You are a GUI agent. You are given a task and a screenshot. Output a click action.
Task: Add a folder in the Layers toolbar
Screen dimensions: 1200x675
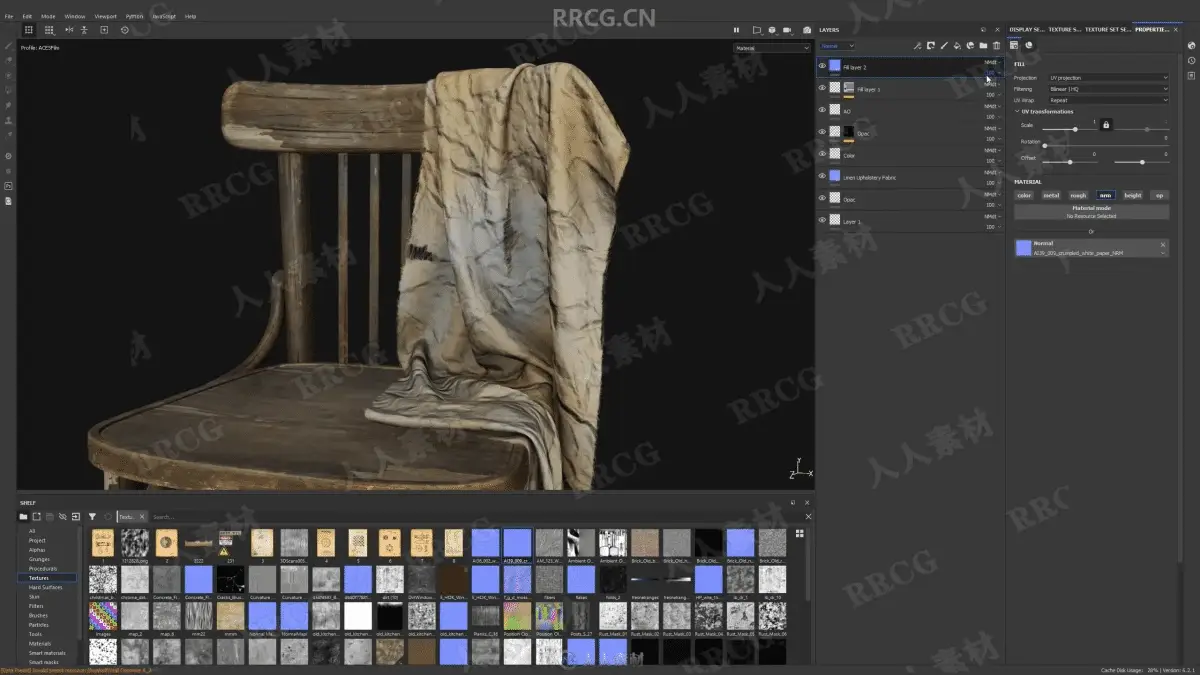point(983,46)
